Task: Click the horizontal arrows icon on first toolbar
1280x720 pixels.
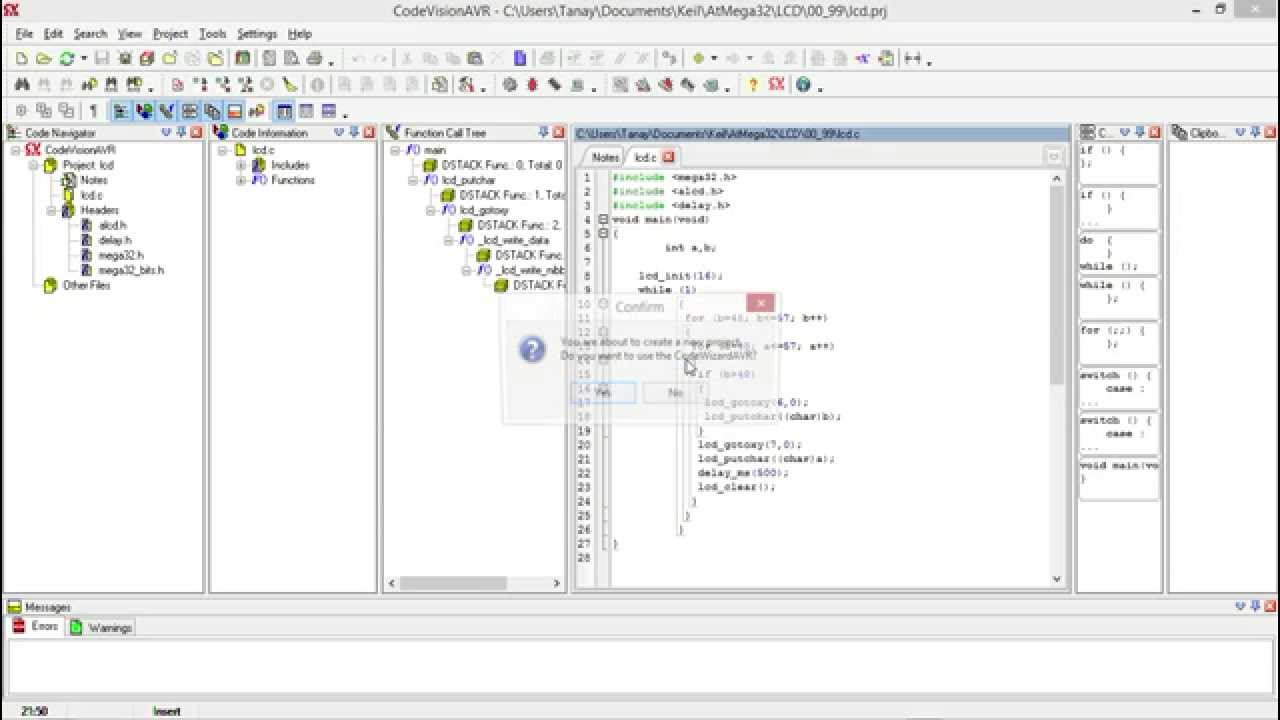Action: pos(912,58)
